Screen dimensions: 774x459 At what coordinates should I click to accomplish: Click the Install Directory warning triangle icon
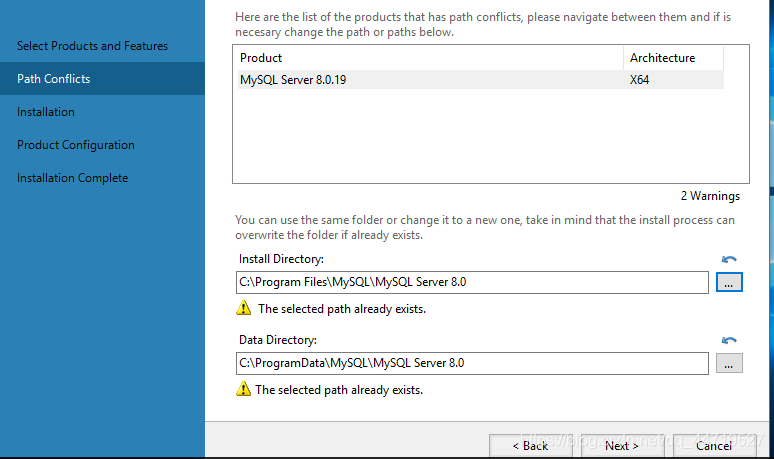[x=243, y=308]
